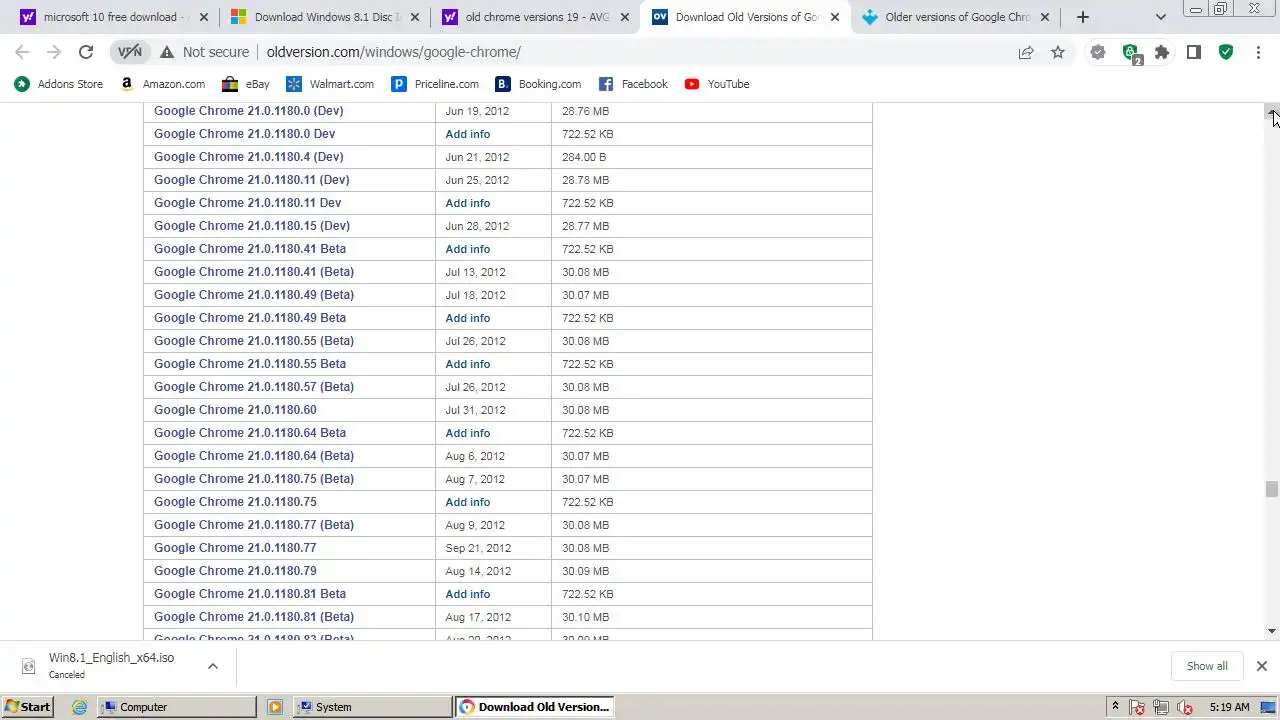Image resolution: width=1280 pixels, height=720 pixels.
Task: Click Add info for Chrome 21.0.1180.81 Beta
Action: (467, 594)
